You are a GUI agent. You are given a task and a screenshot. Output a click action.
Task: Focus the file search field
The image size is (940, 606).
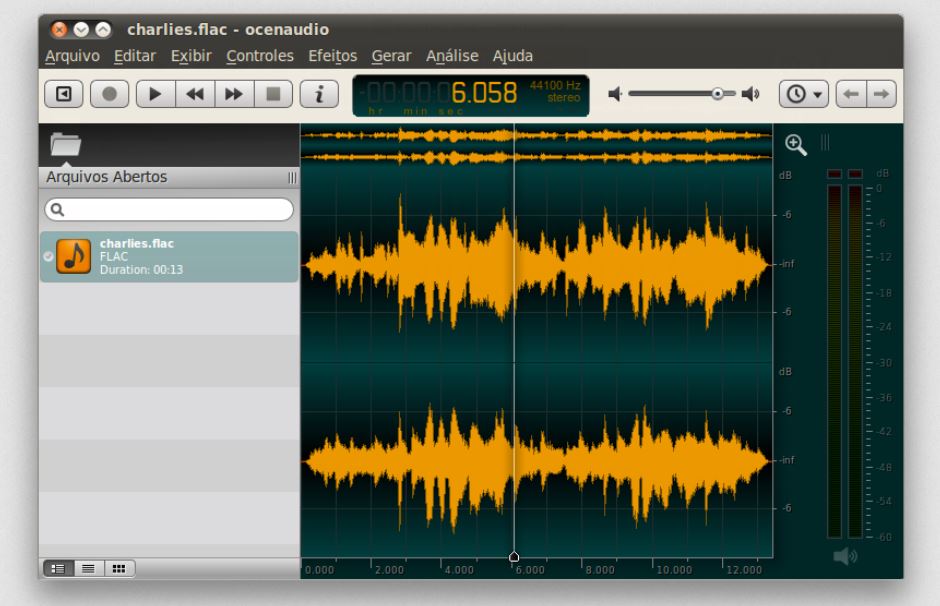click(169, 209)
